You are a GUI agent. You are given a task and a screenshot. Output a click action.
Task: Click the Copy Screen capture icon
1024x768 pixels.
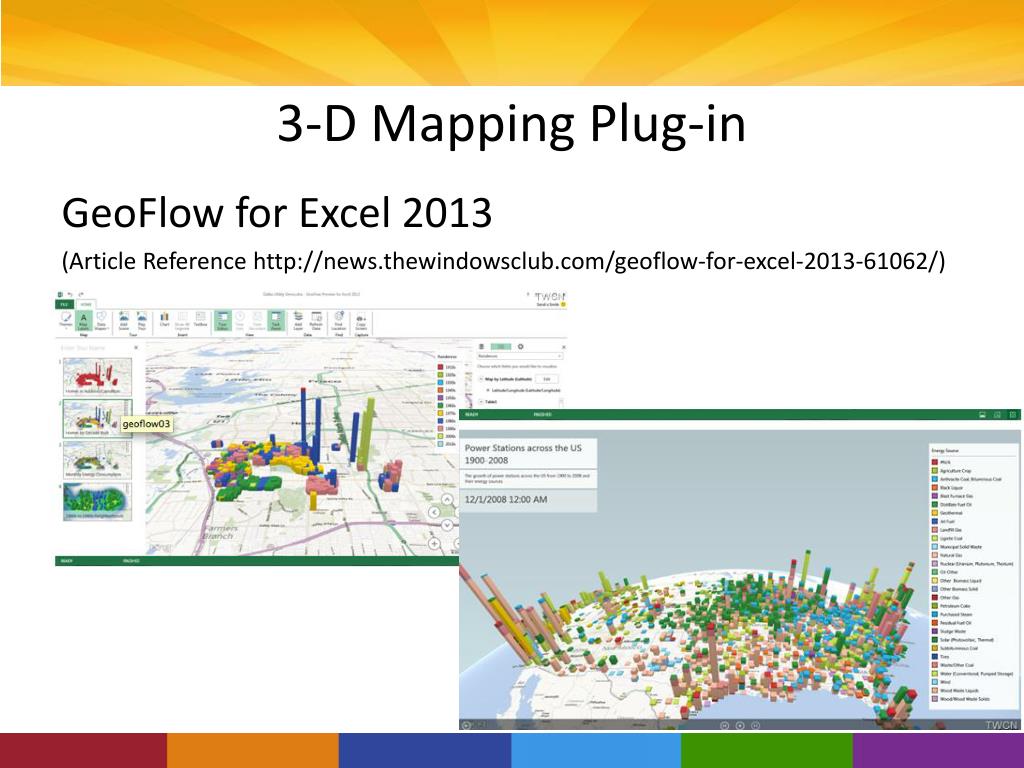click(x=361, y=321)
